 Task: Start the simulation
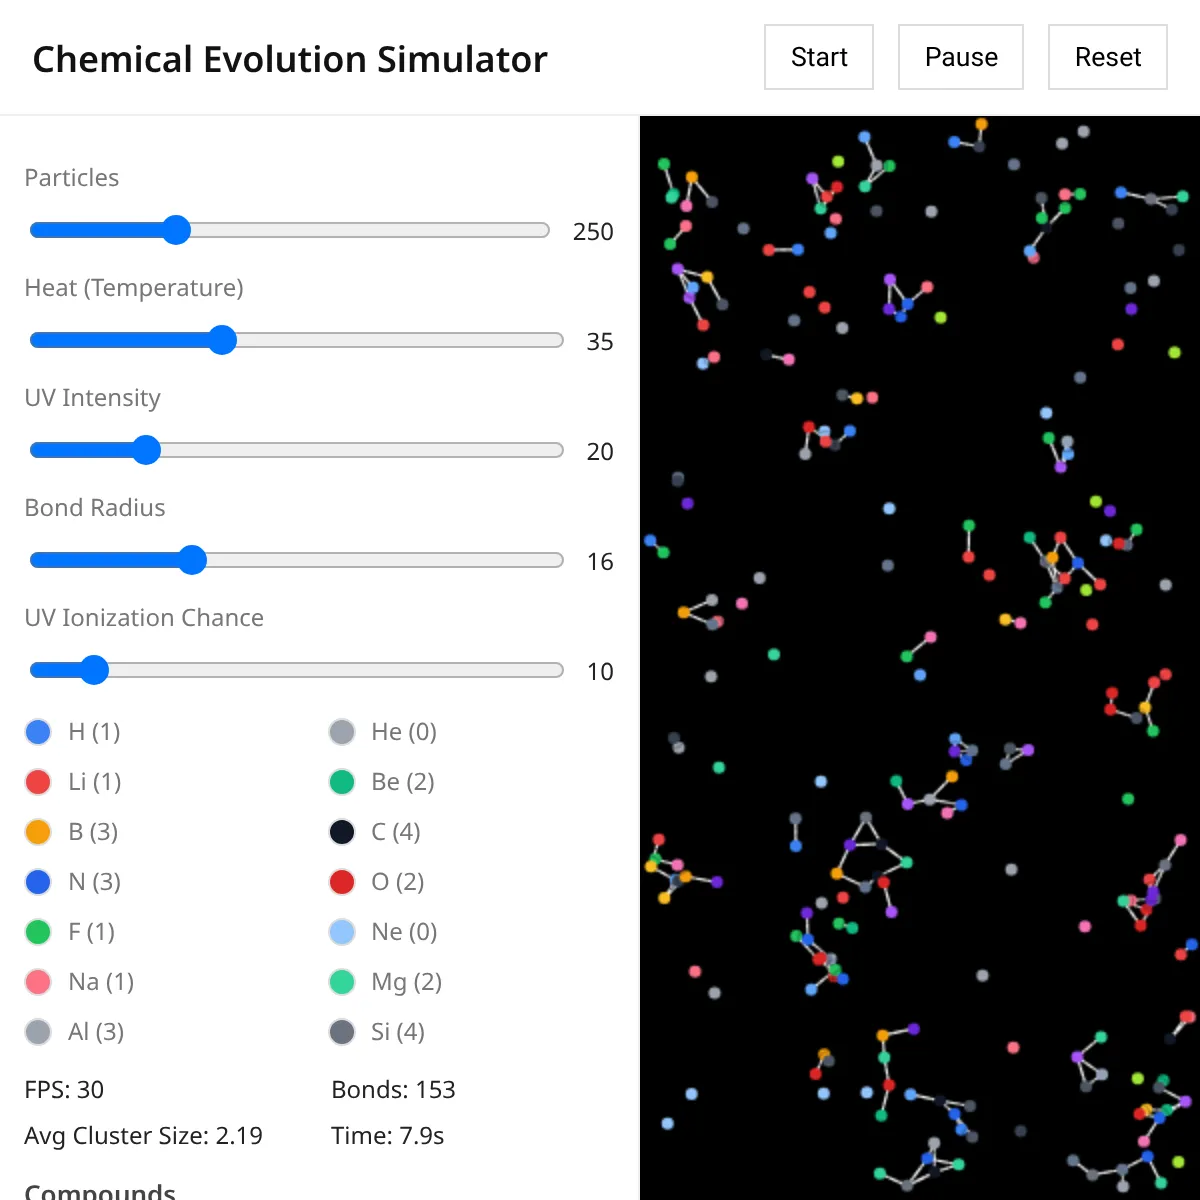[819, 57]
